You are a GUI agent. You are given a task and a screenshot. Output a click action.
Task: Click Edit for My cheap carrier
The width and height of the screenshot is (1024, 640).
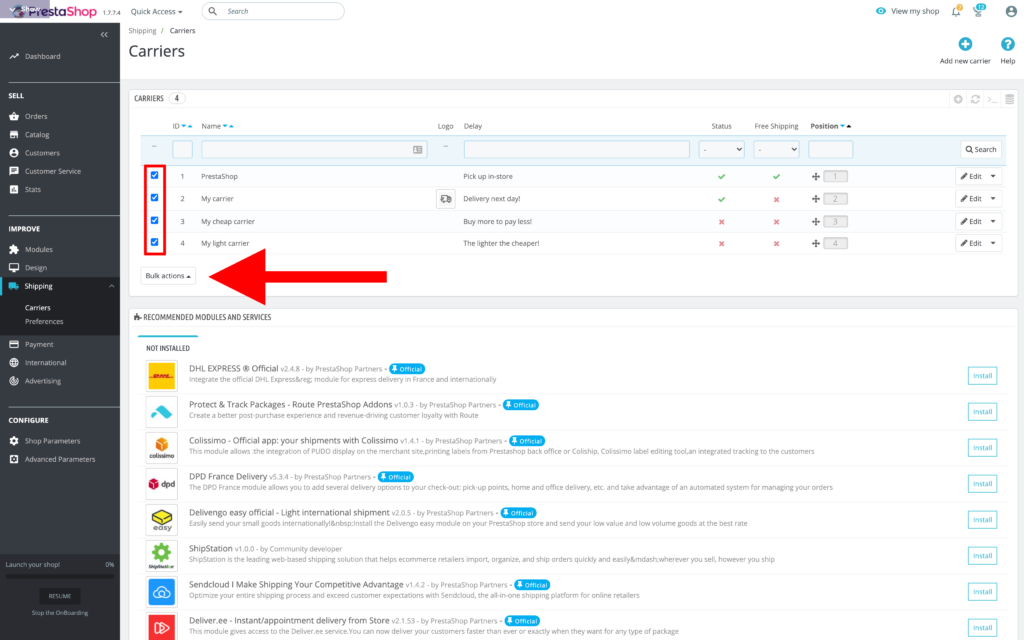[x=971, y=221]
